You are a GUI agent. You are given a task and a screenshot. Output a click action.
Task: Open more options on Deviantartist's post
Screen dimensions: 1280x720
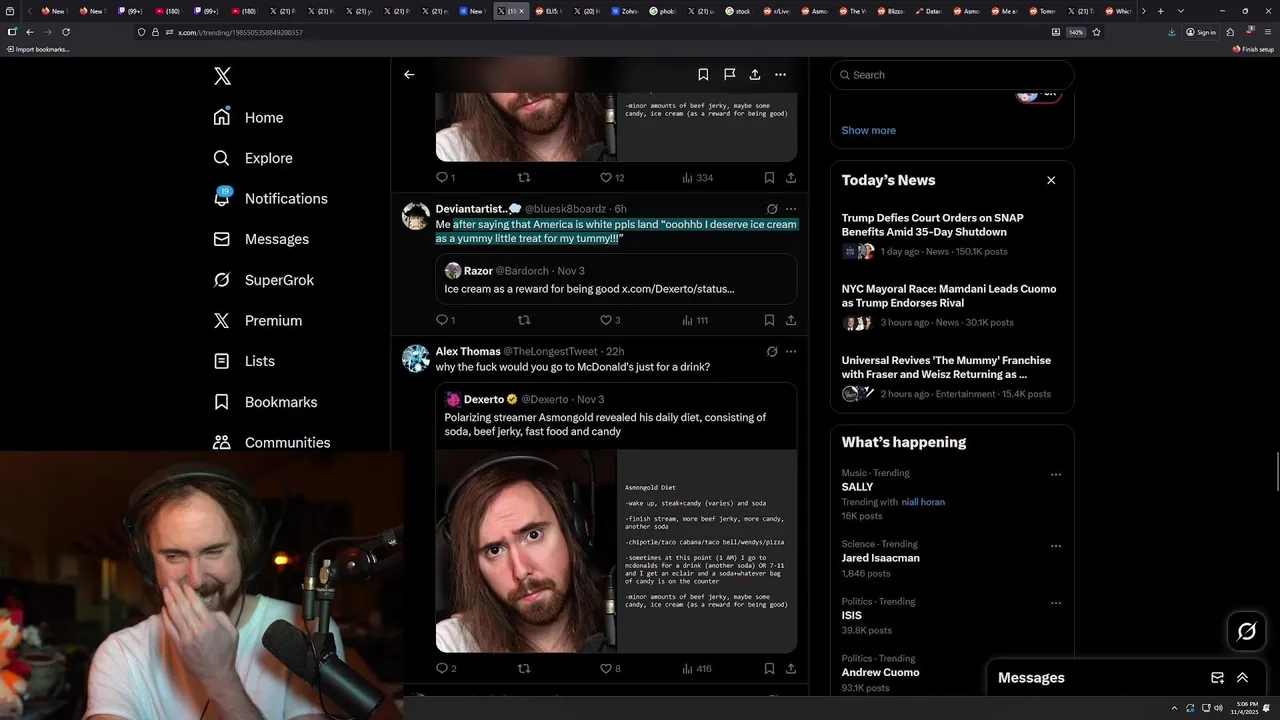791,209
